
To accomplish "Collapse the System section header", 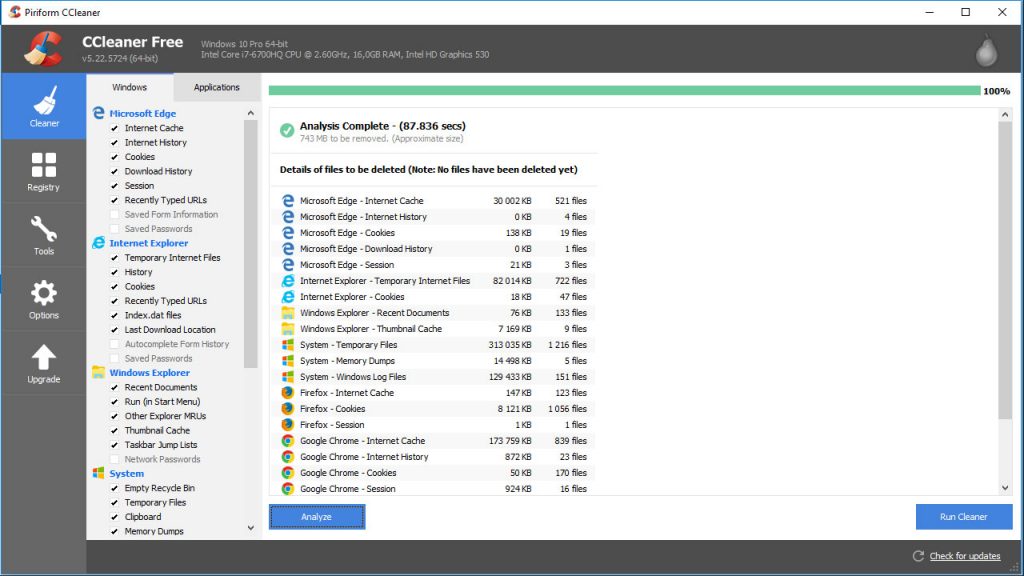I will point(125,473).
